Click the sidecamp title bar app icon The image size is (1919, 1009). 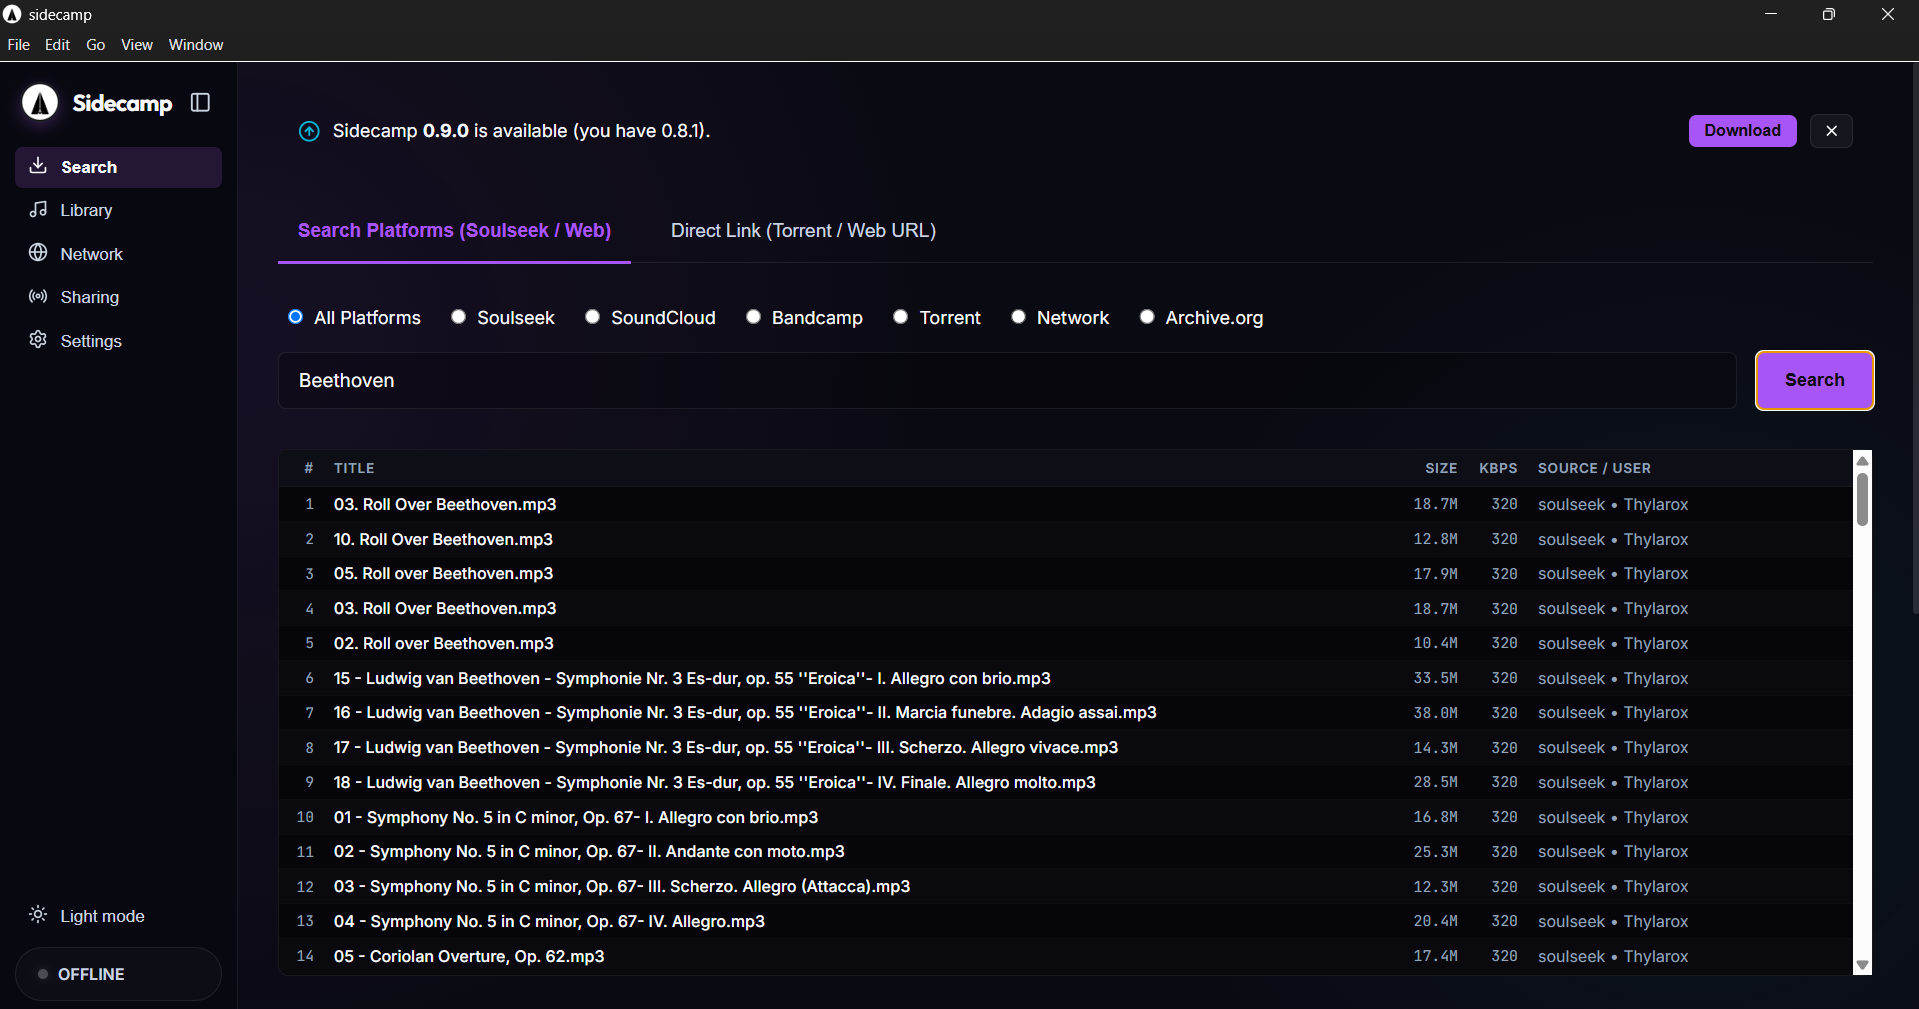click(x=12, y=14)
